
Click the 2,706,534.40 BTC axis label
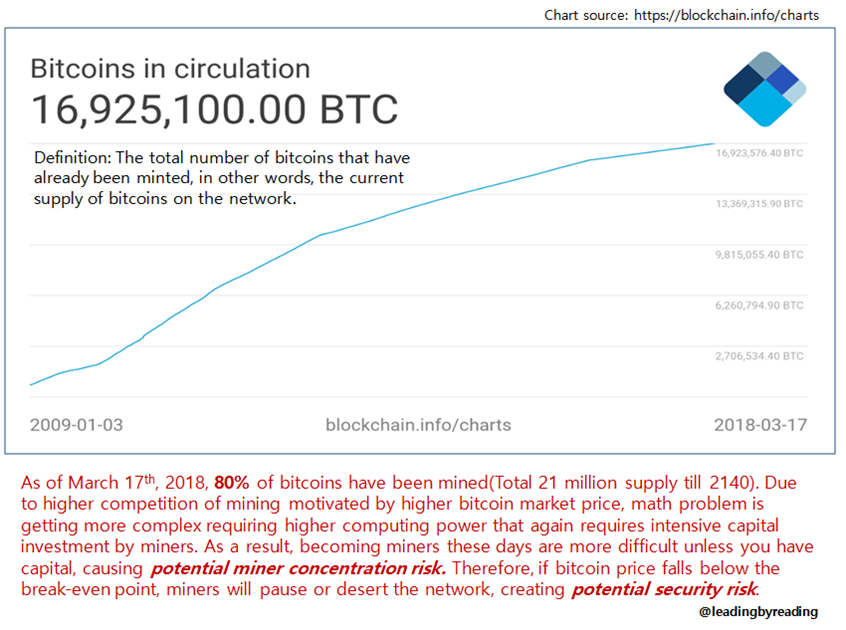[x=759, y=355]
